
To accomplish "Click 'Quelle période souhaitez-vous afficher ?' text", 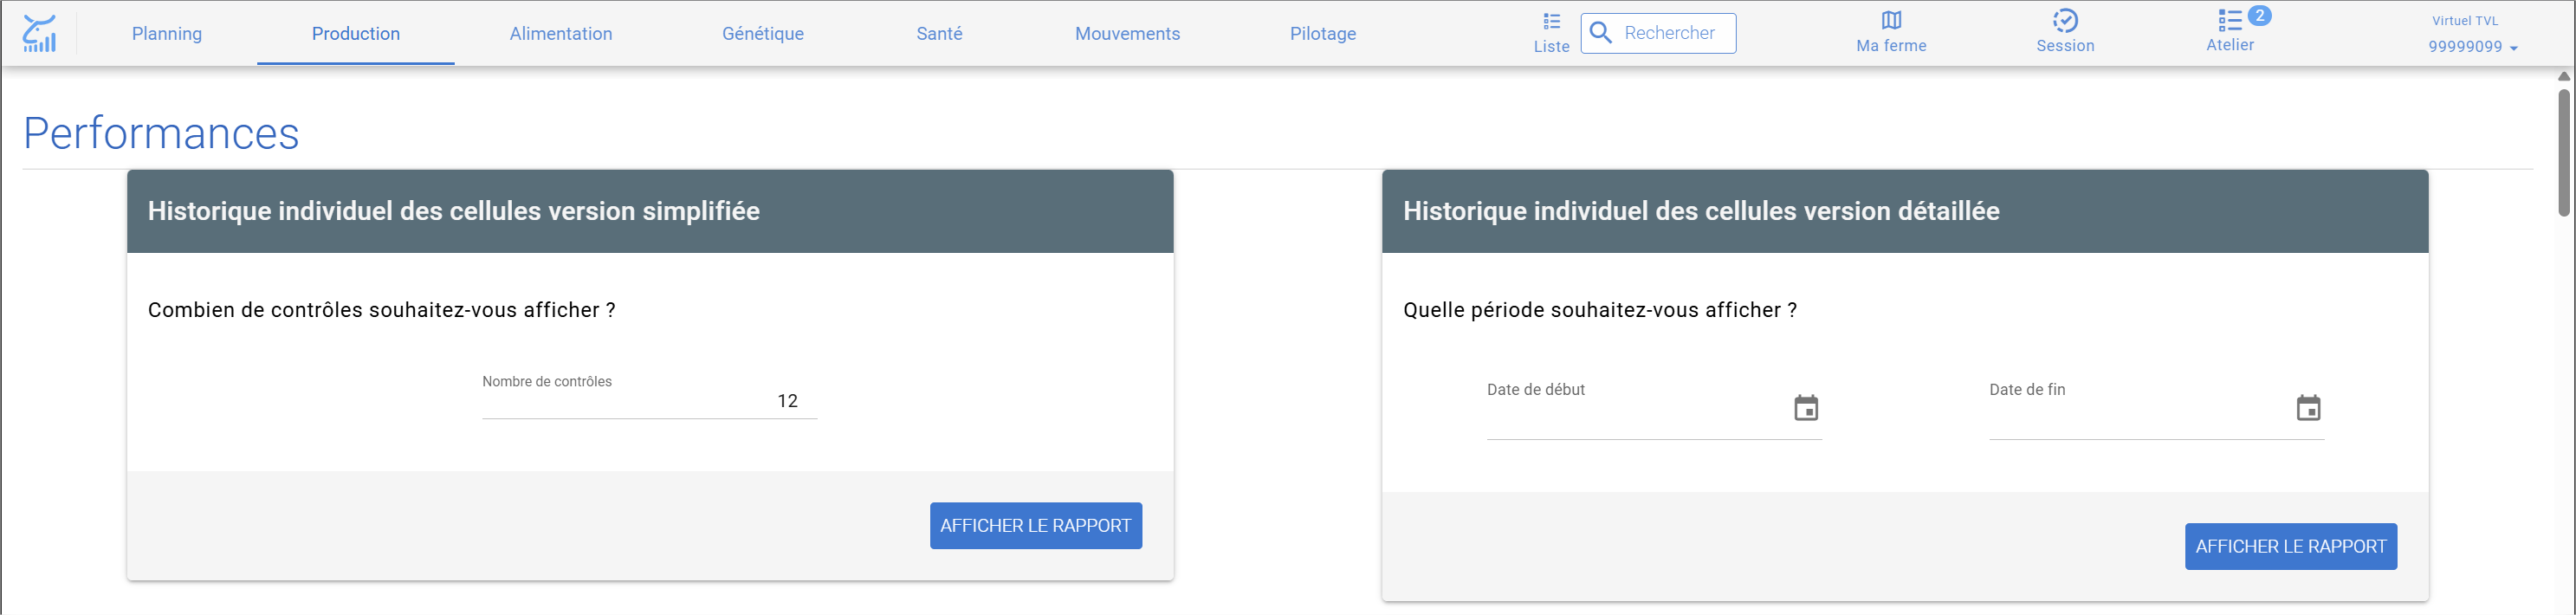I will click(x=1600, y=310).
